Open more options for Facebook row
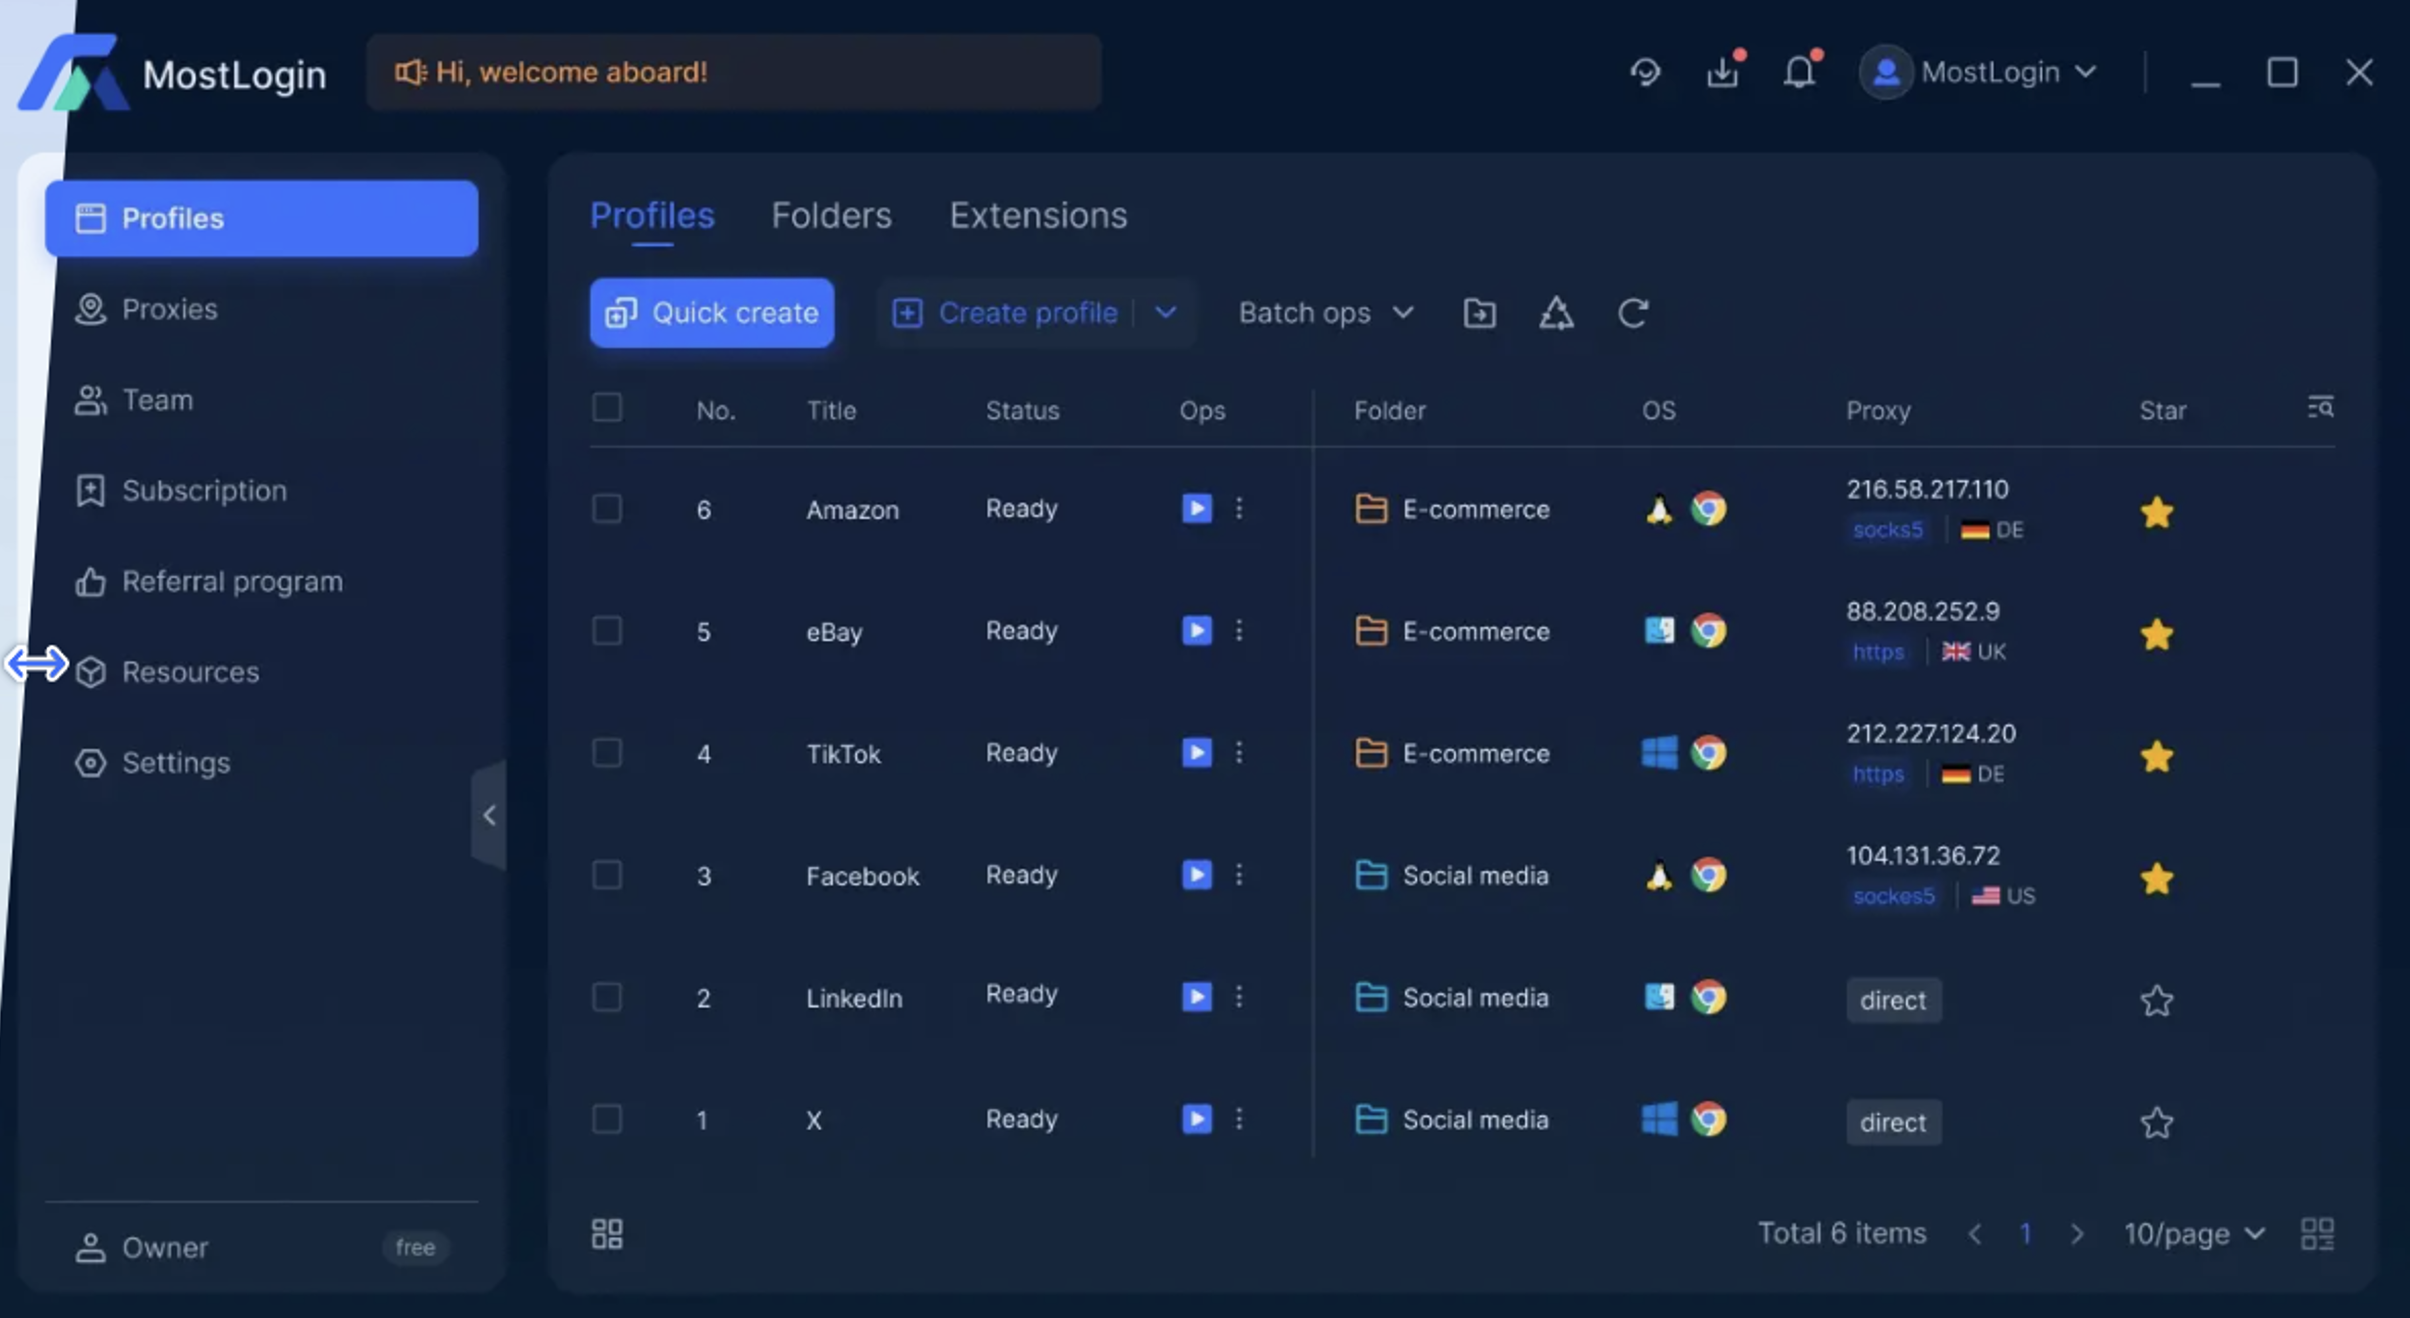The width and height of the screenshot is (2410, 1318). tap(1239, 874)
